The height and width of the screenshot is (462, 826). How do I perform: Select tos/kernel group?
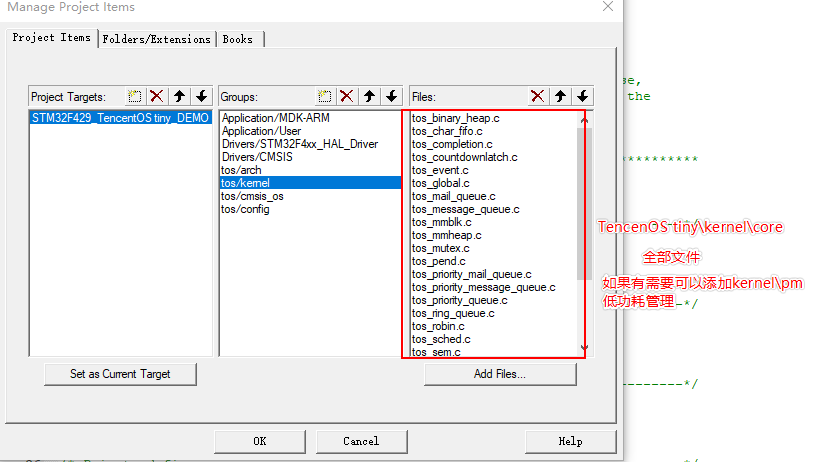[310, 183]
